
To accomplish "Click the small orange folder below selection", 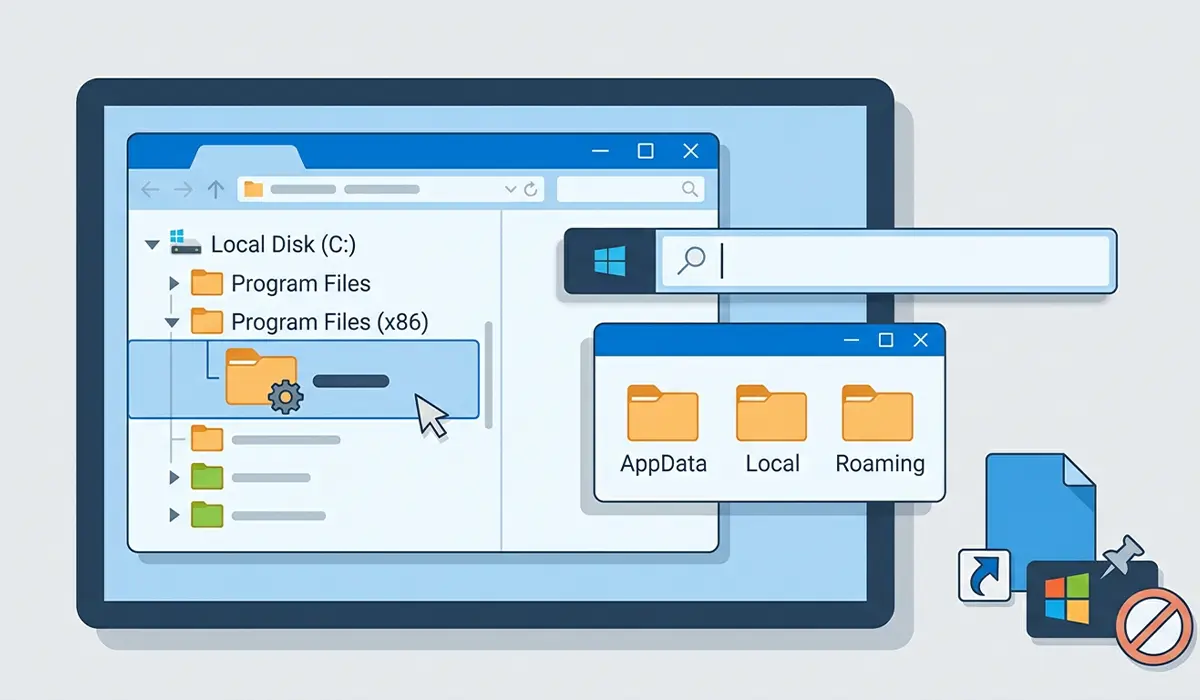I will [207, 438].
